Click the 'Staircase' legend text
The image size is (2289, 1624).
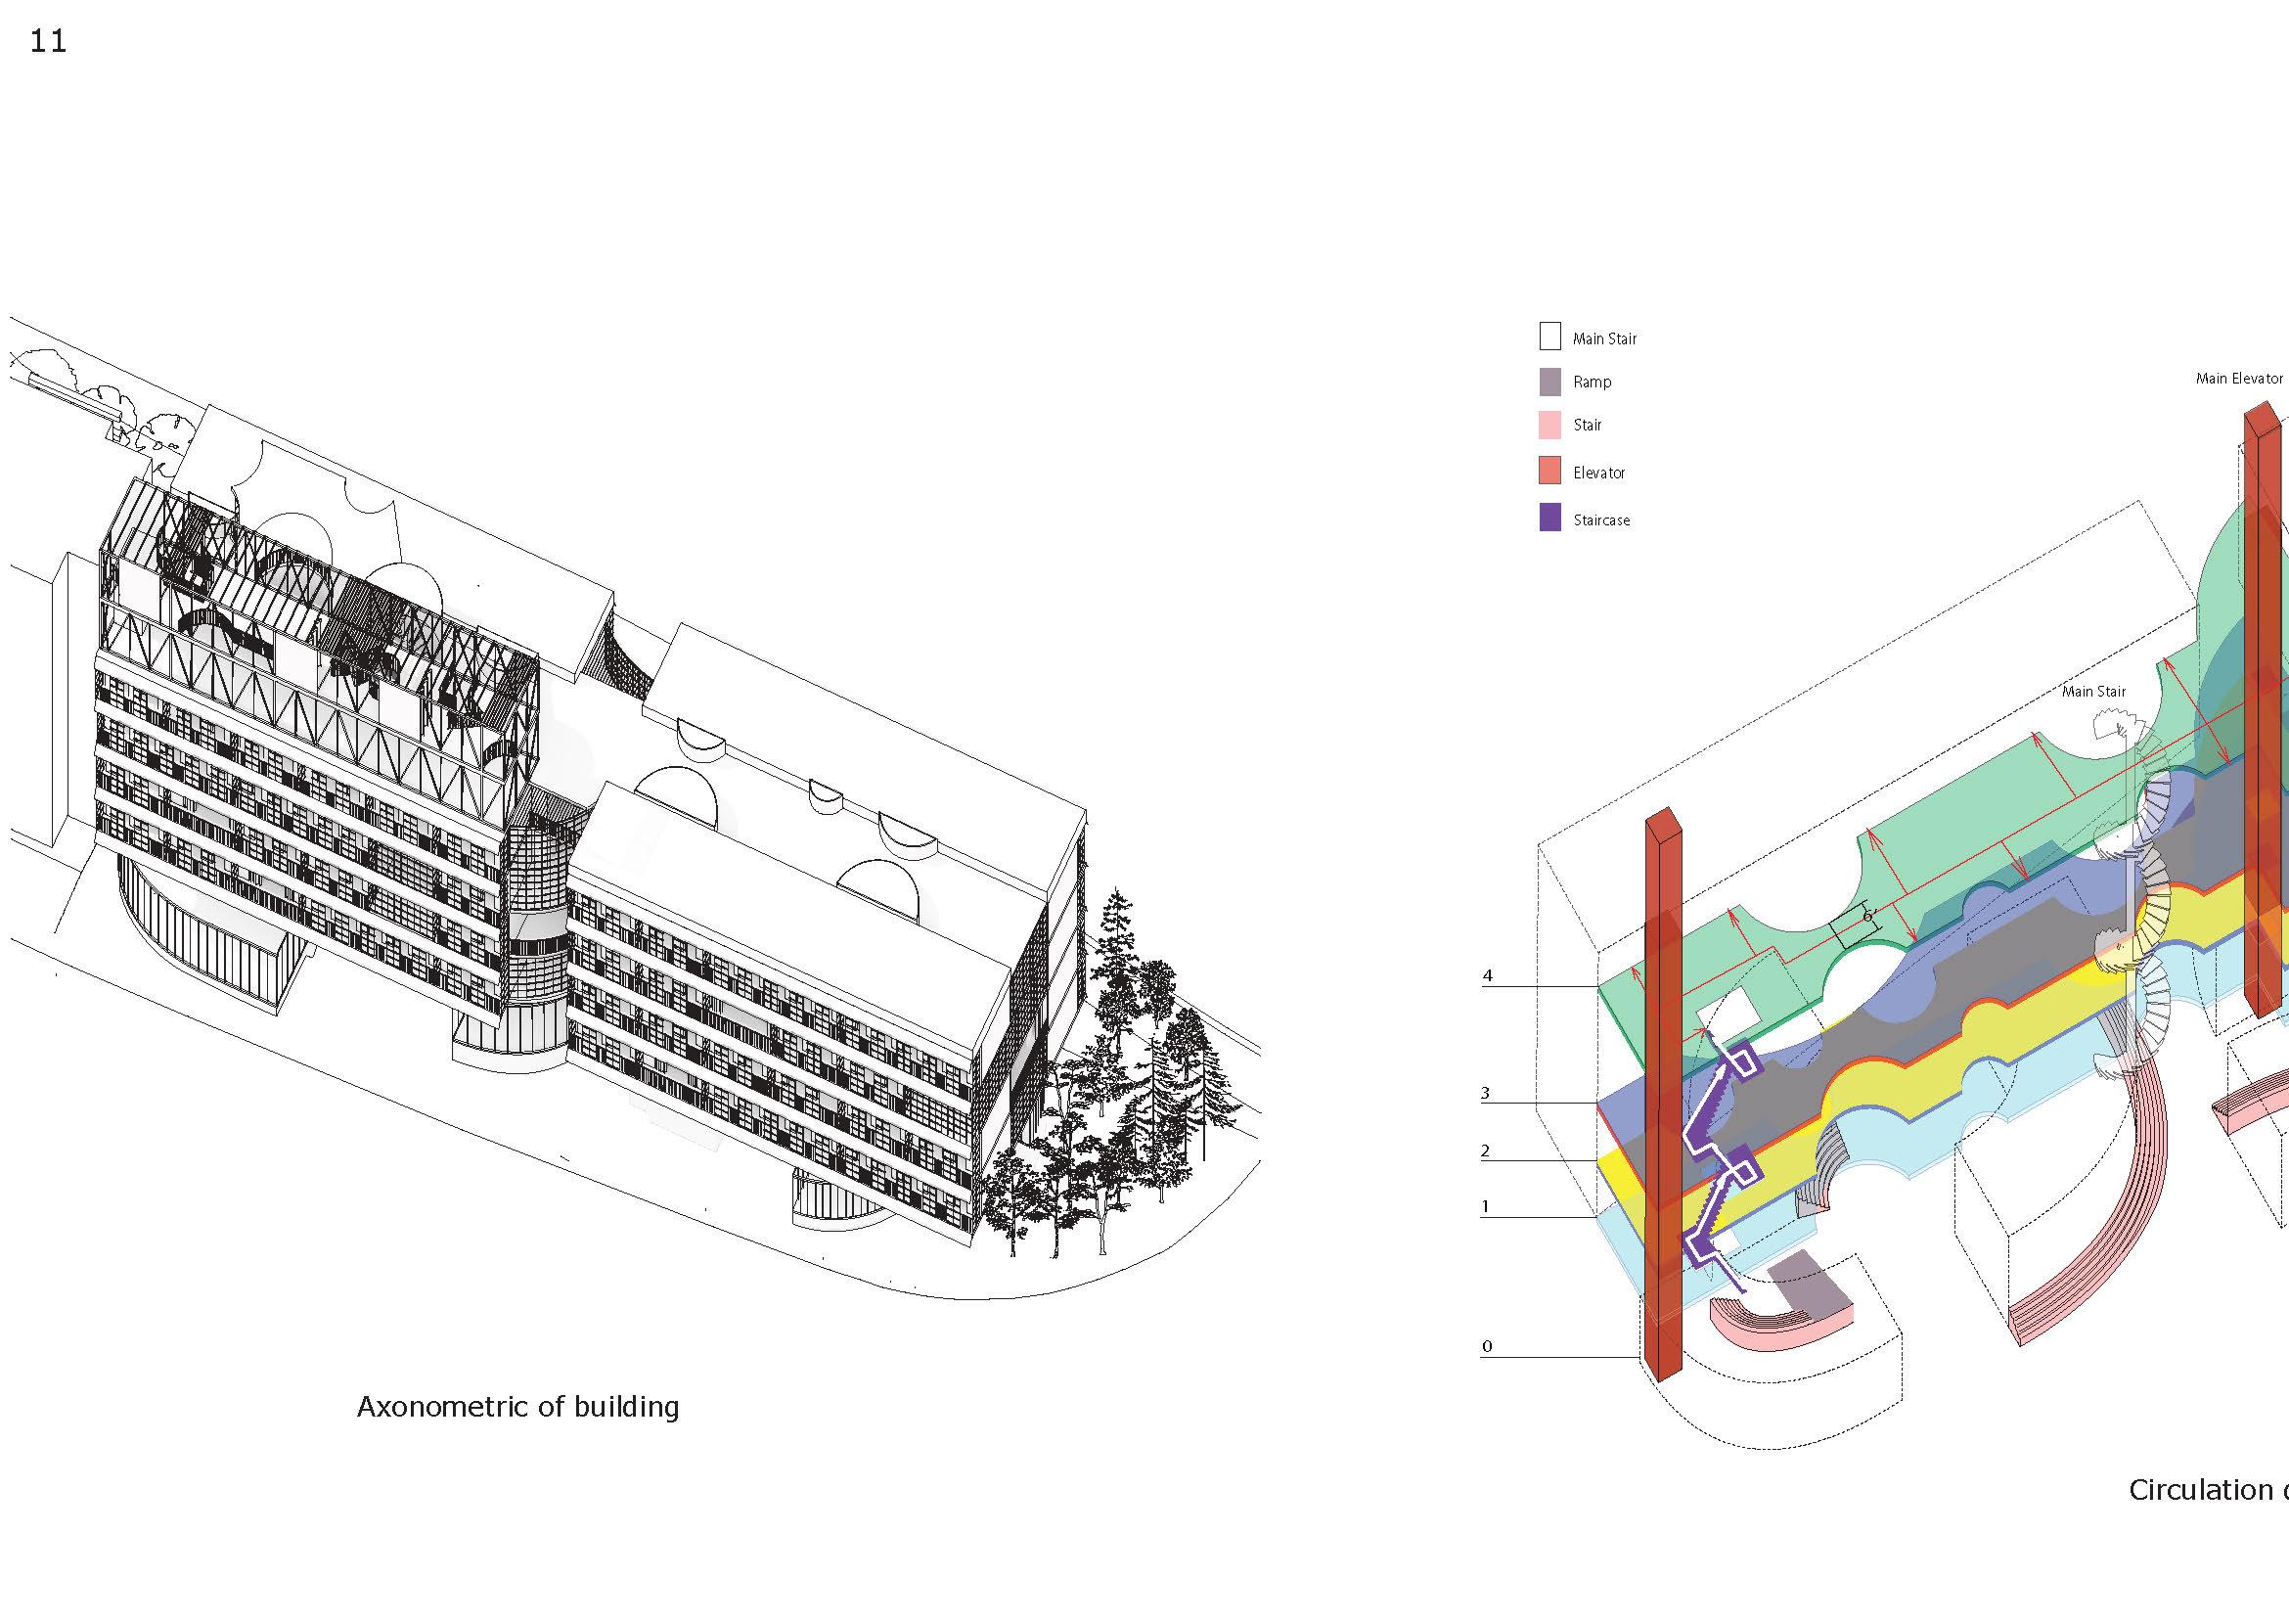1601,521
